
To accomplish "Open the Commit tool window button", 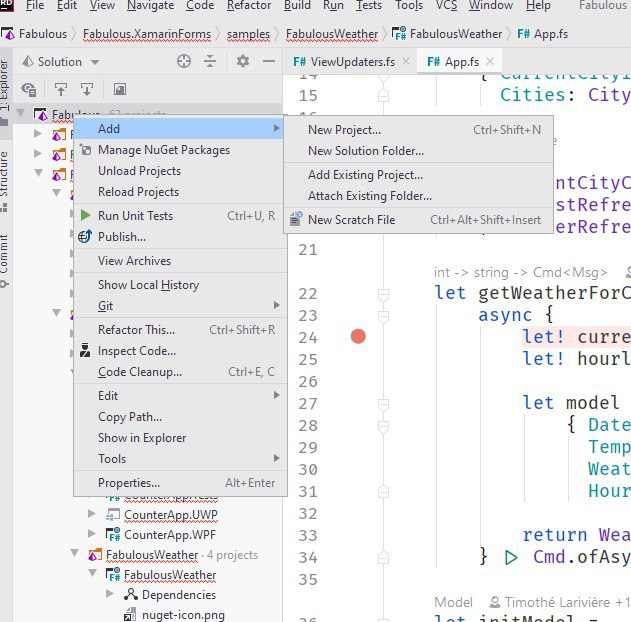I will (x=4, y=262).
